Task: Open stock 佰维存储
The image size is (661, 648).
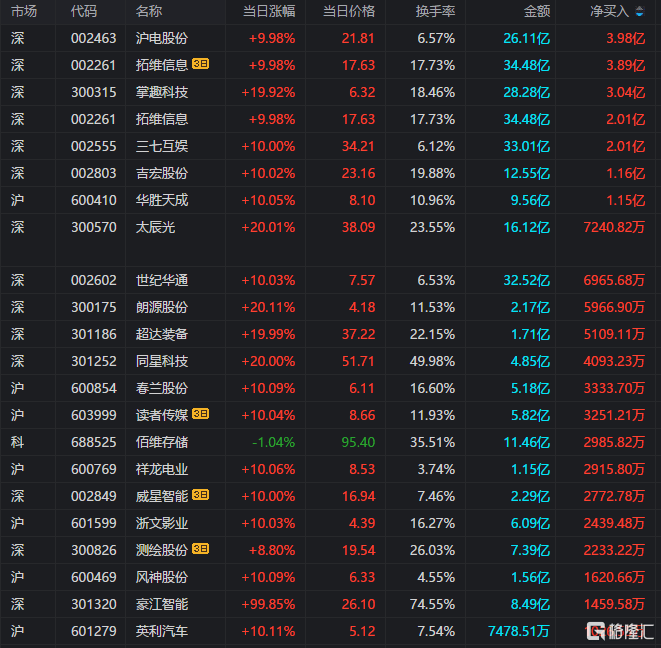Action: (x=162, y=442)
